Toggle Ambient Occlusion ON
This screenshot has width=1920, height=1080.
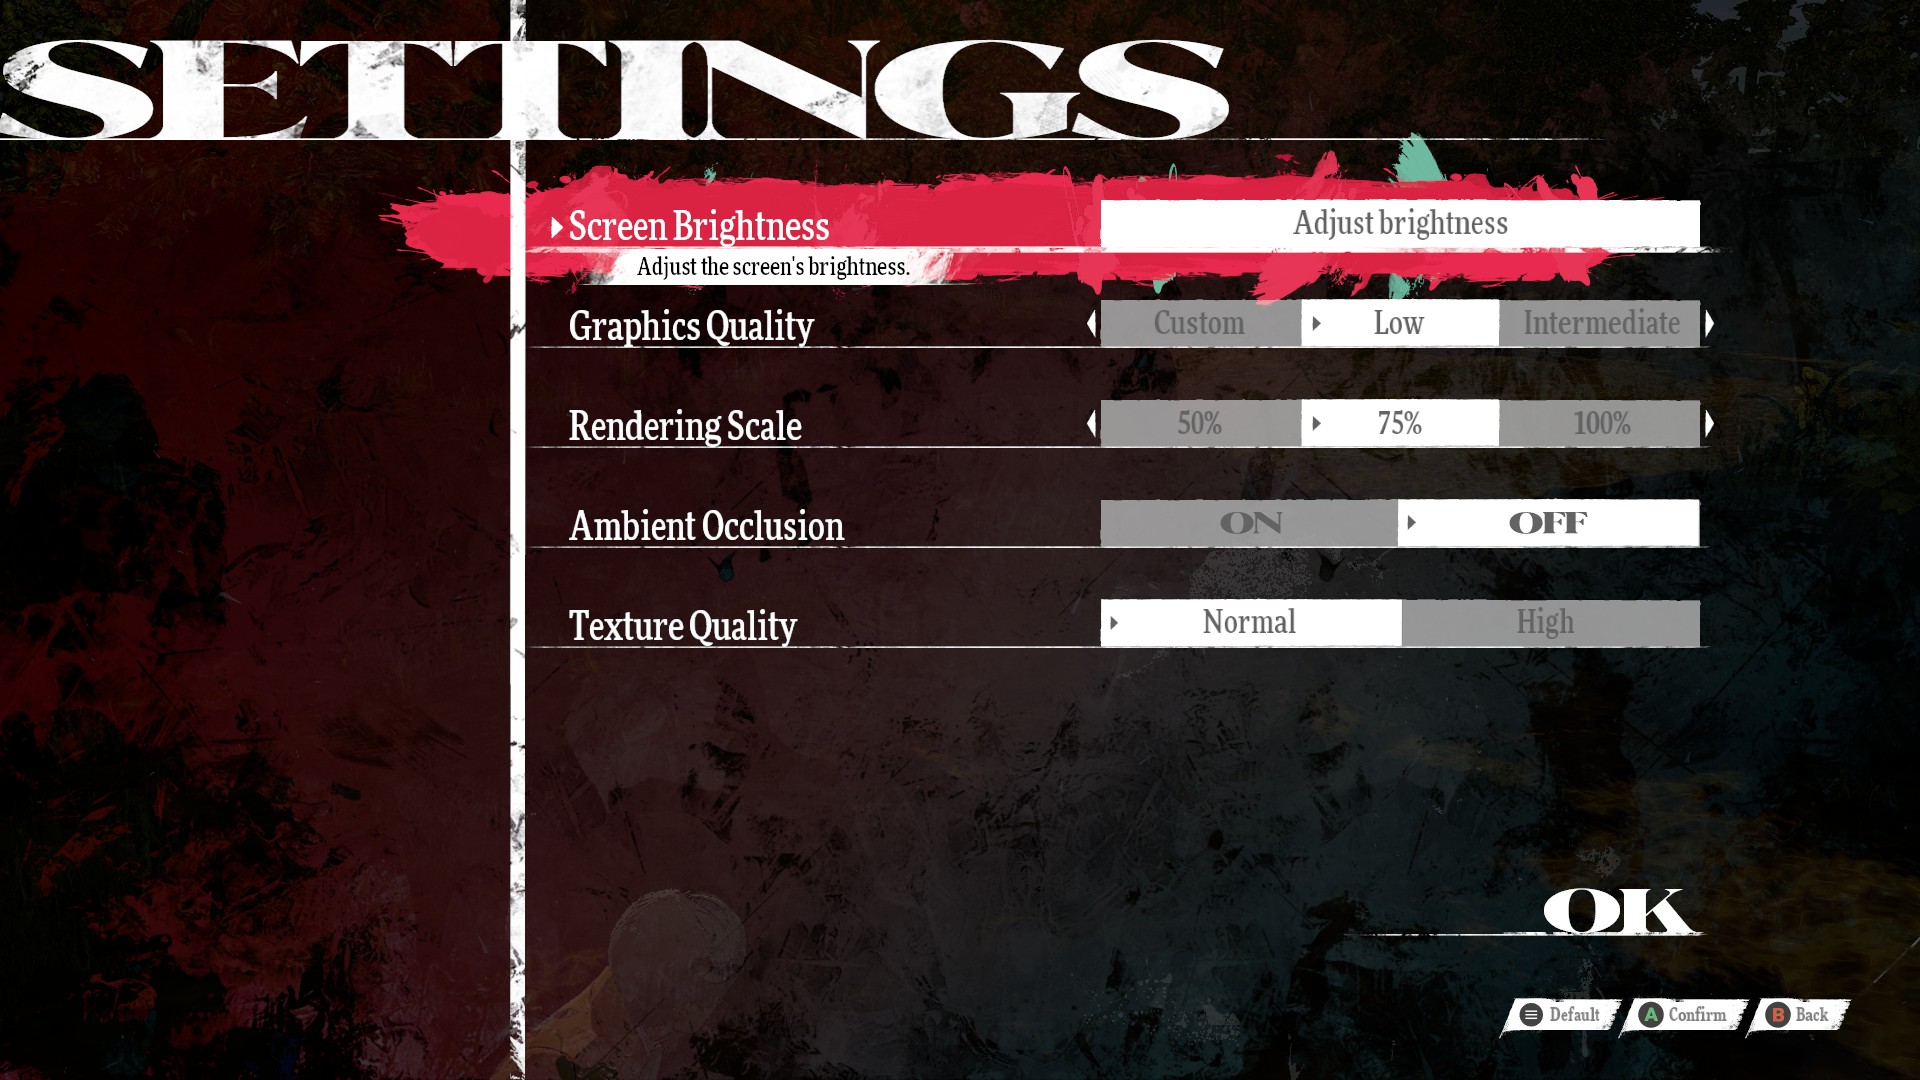[x=1250, y=522]
